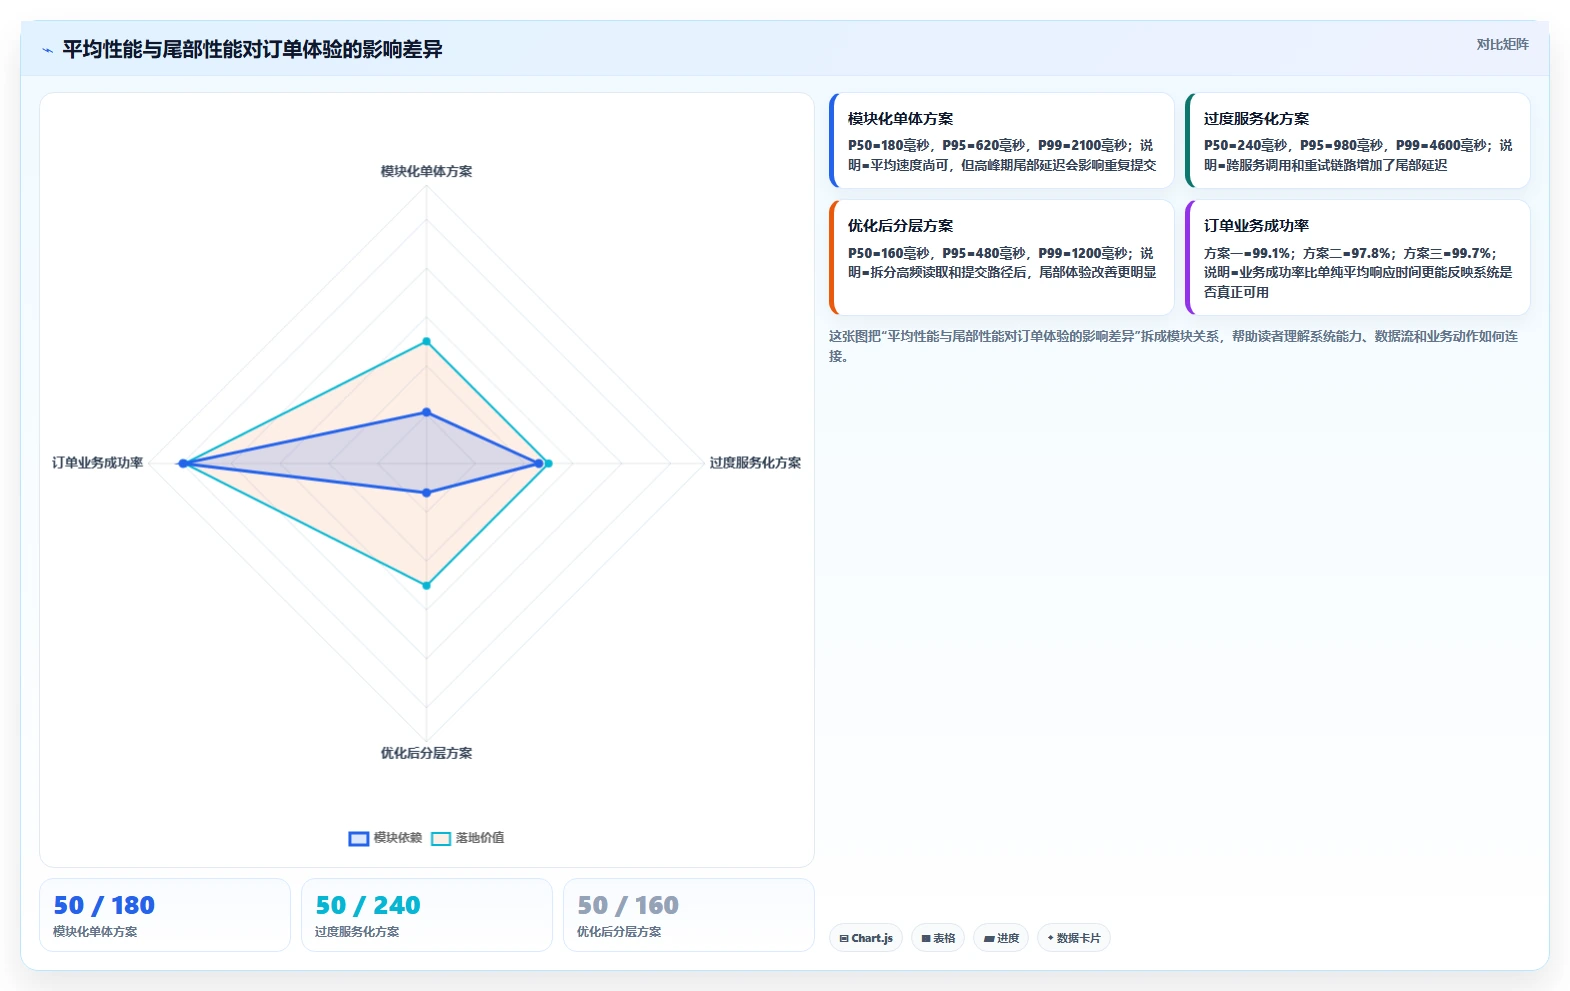Screen dimensions: 1570x991
Task: Click the 落地价值 legend label
Action: click(480, 838)
